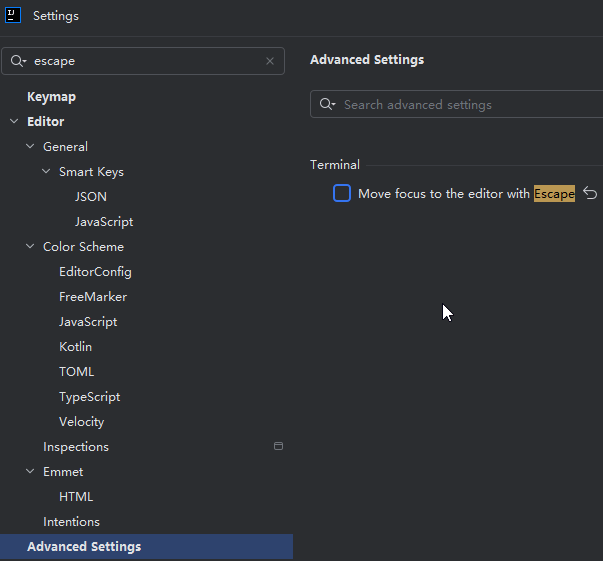Enable 'Move focus to the editor with Escape'
The height and width of the screenshot is (561, 603).
(342, 193)
